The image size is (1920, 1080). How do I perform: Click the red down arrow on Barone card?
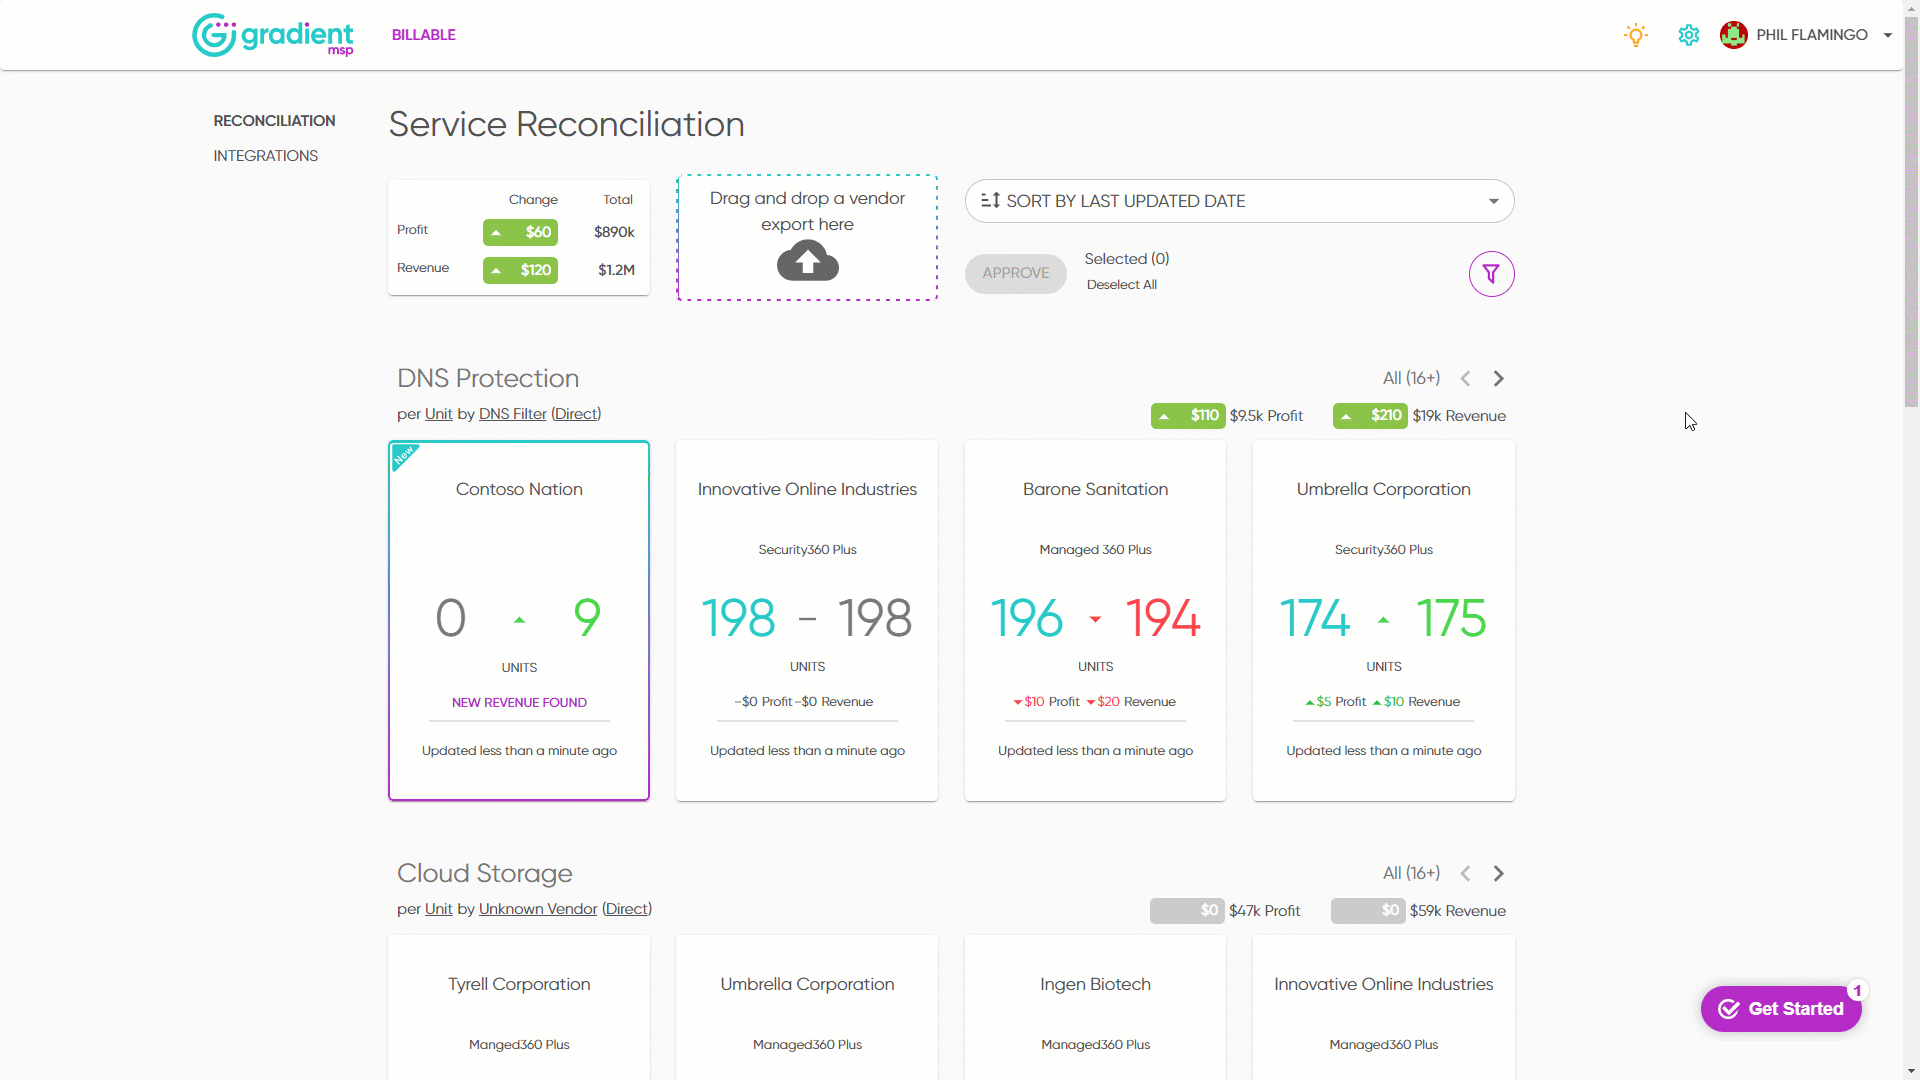(x=1095, y=620)
